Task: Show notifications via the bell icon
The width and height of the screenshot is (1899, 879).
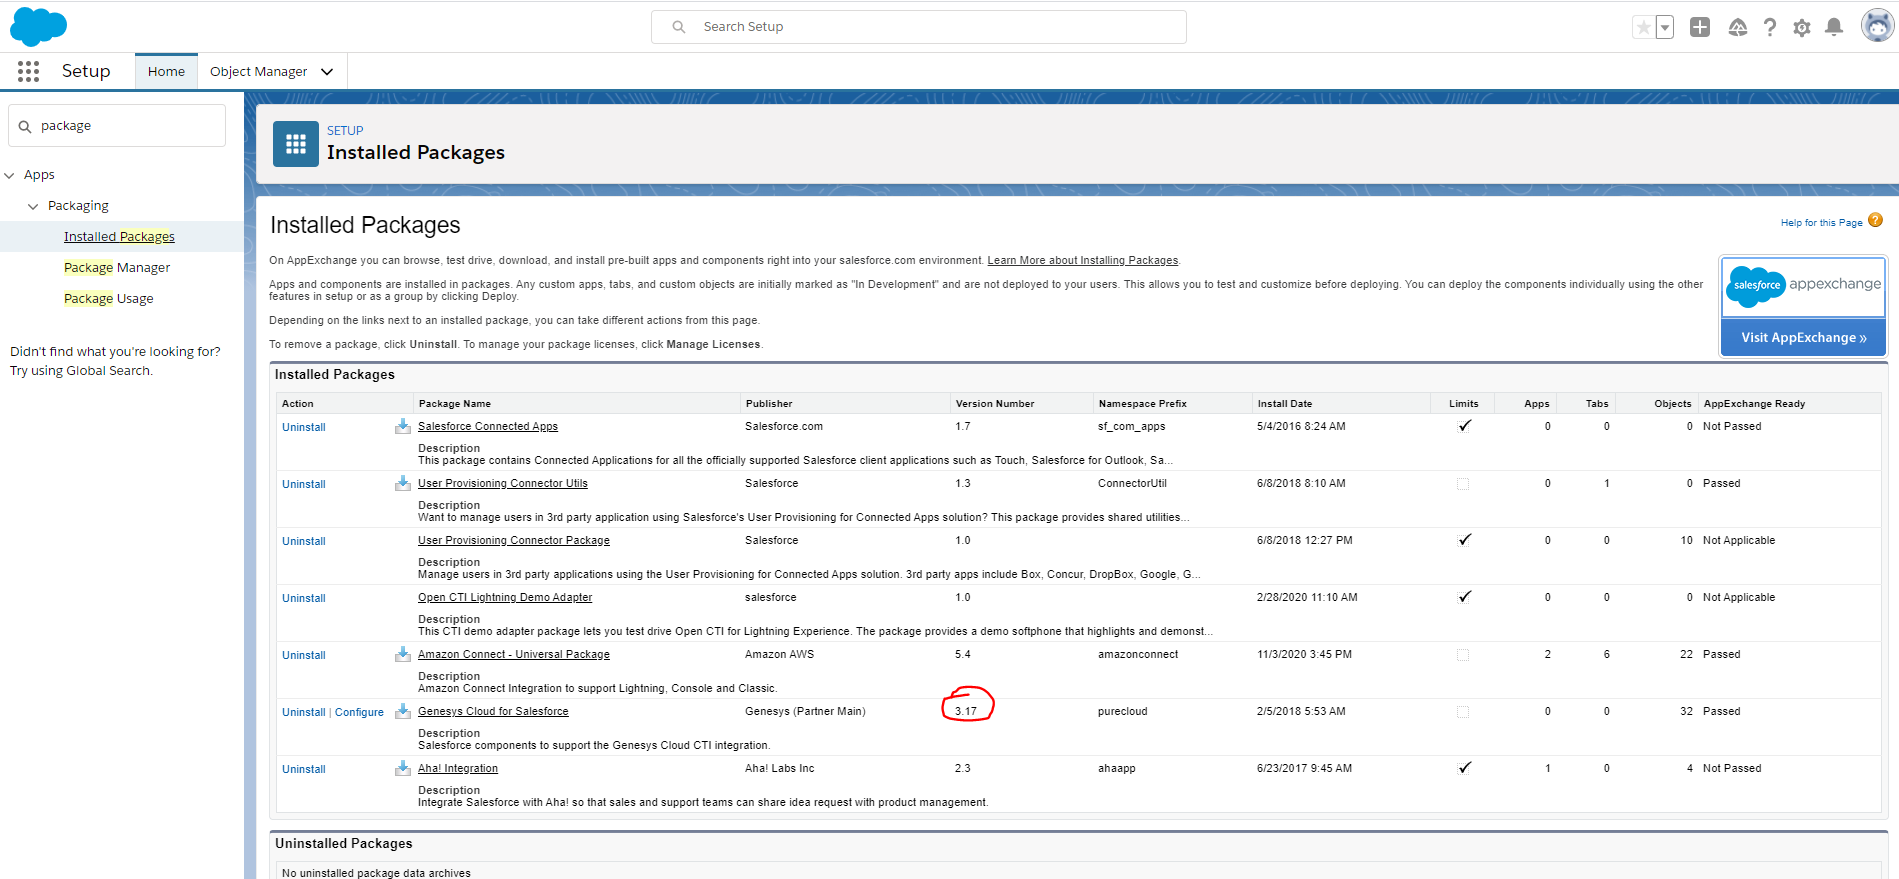Action: (x=1834, y=27)
